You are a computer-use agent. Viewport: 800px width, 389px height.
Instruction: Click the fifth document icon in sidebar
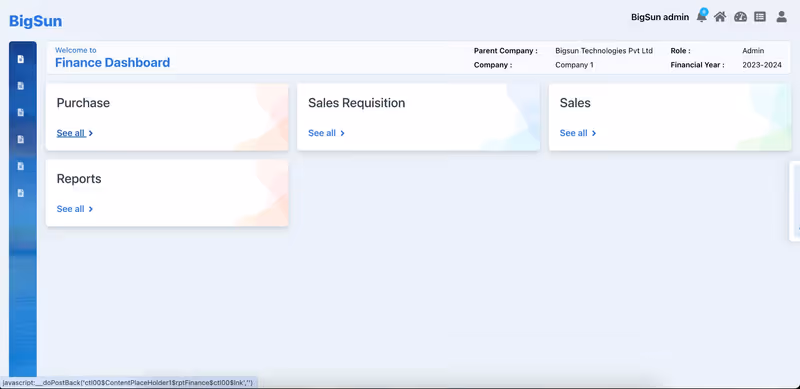[21, 166]
